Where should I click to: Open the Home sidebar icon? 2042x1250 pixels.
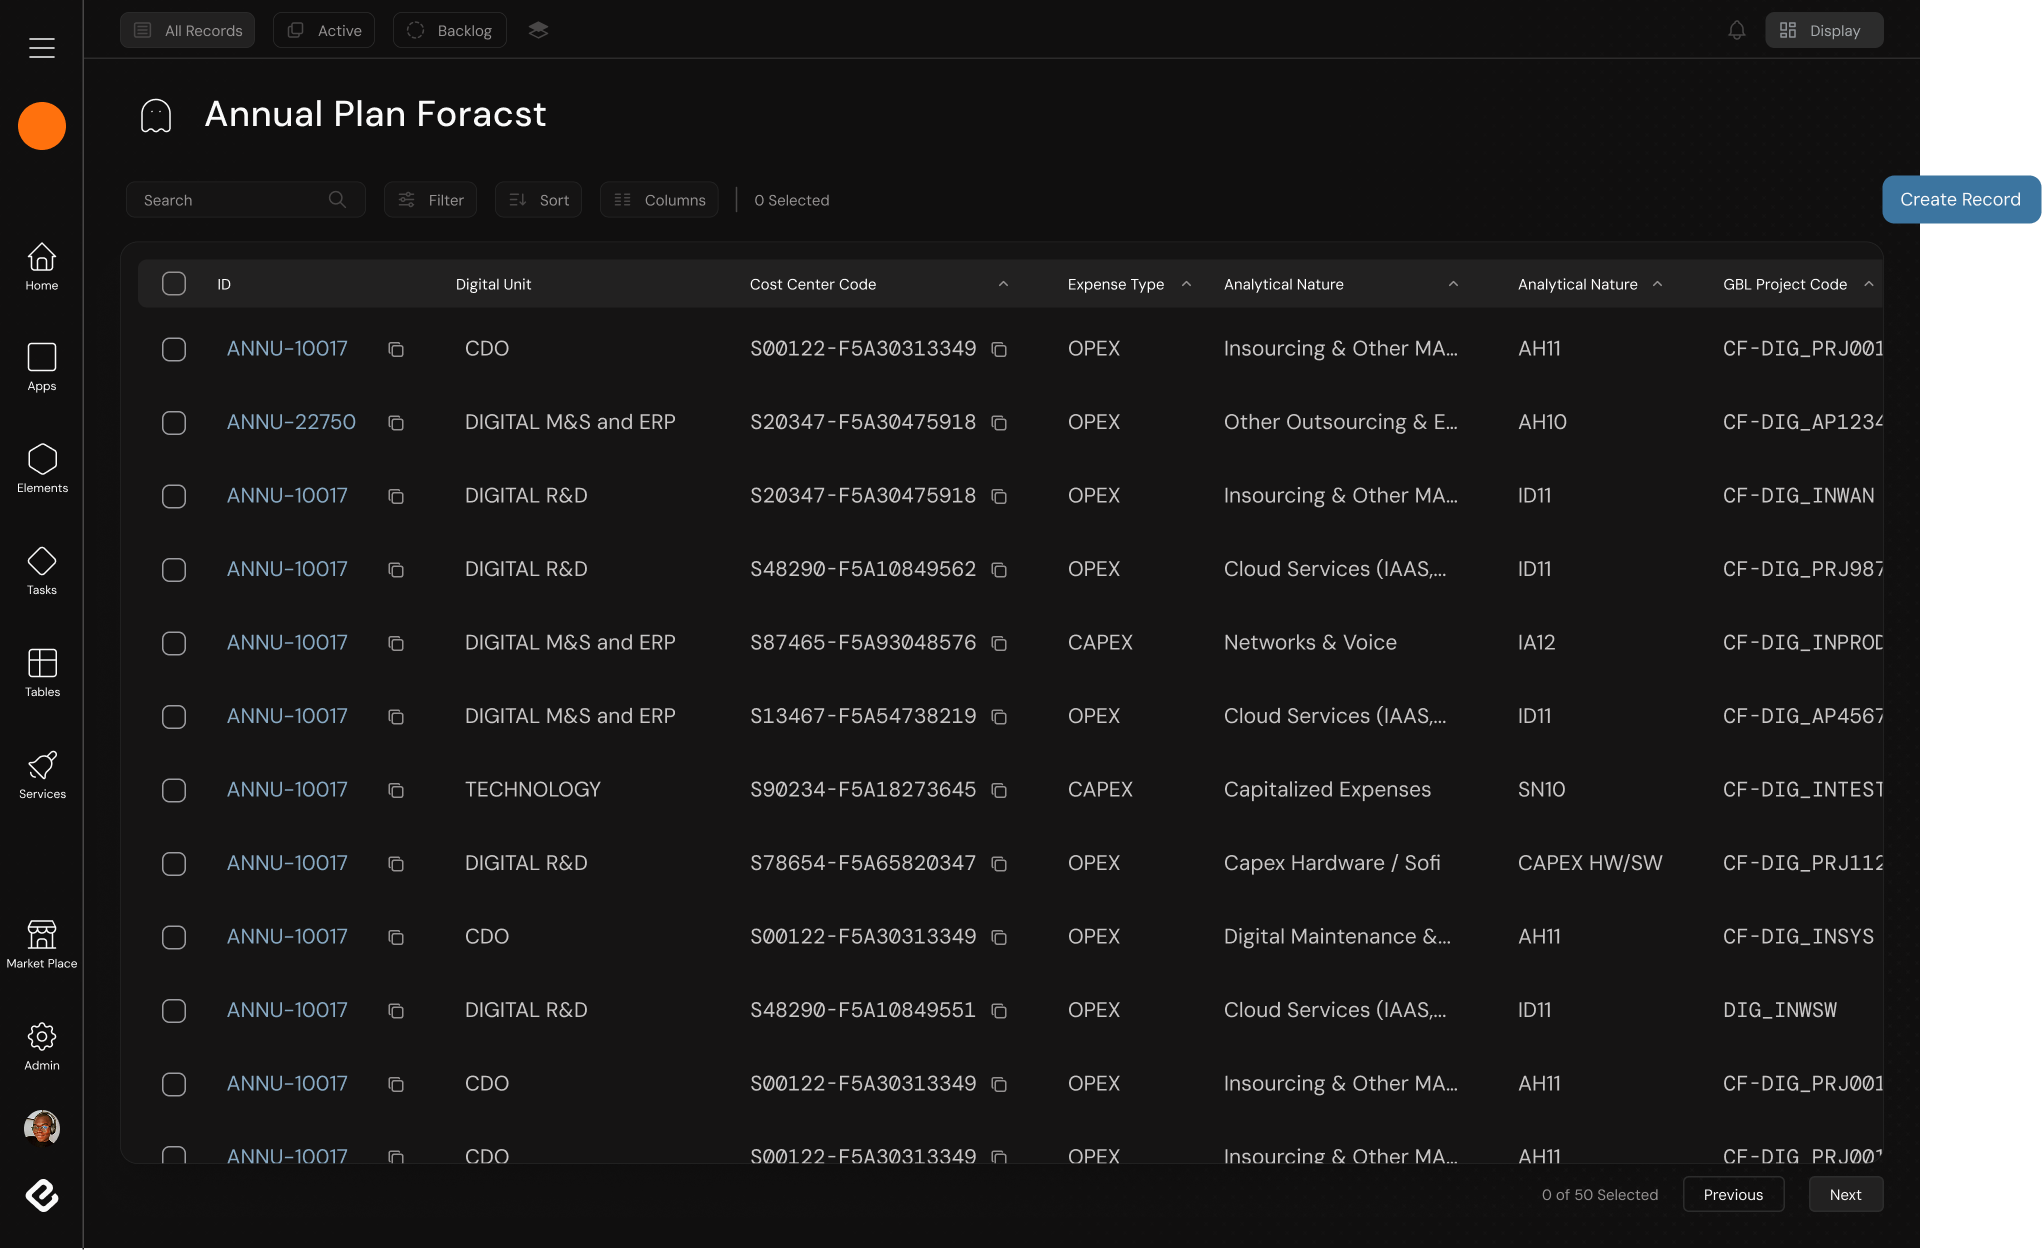pyautogui.click(x=41, y=258)
